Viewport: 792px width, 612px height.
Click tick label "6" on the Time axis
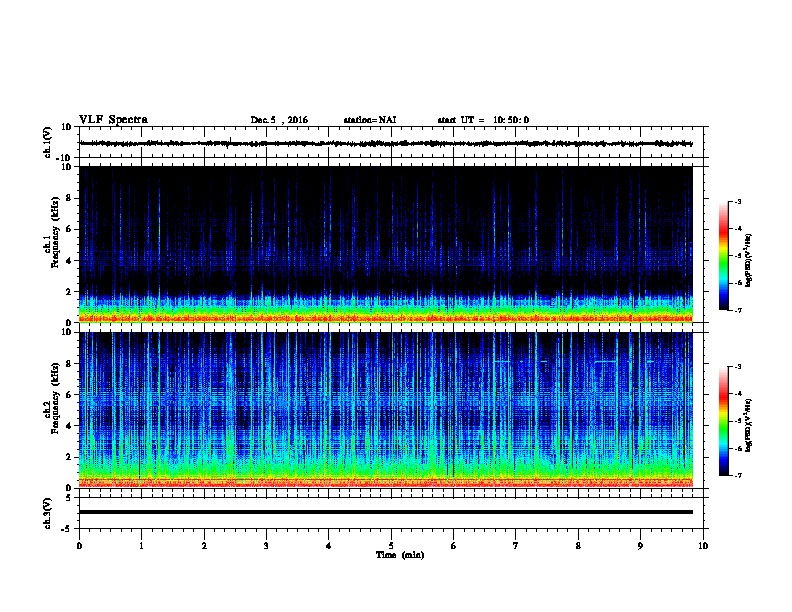pos(454,546)
